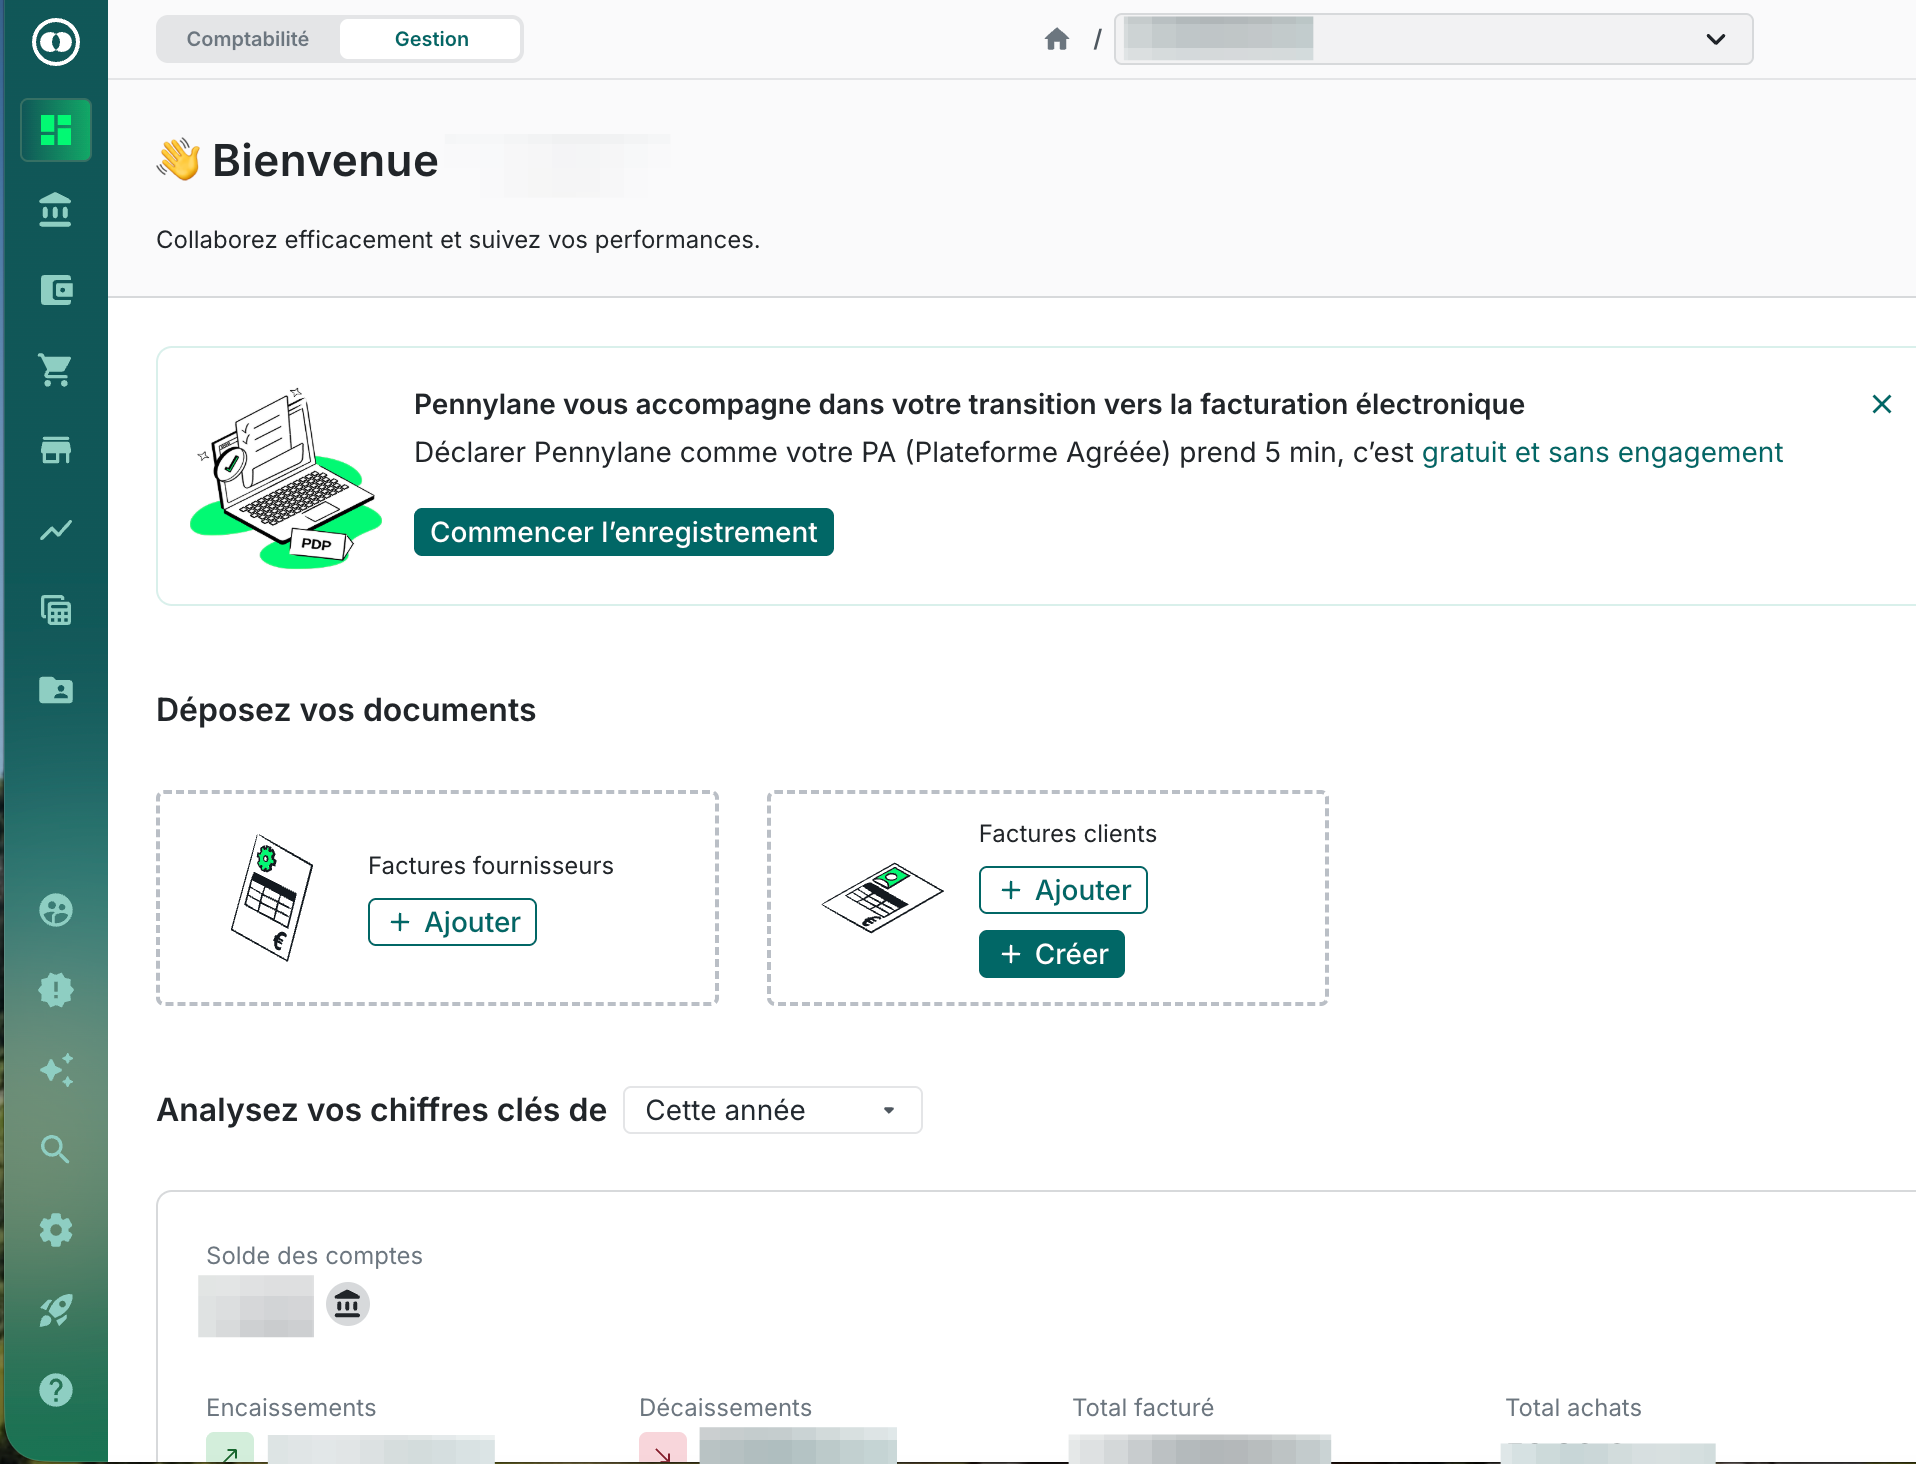Open the purchases shopping cart section

point(56,370)
